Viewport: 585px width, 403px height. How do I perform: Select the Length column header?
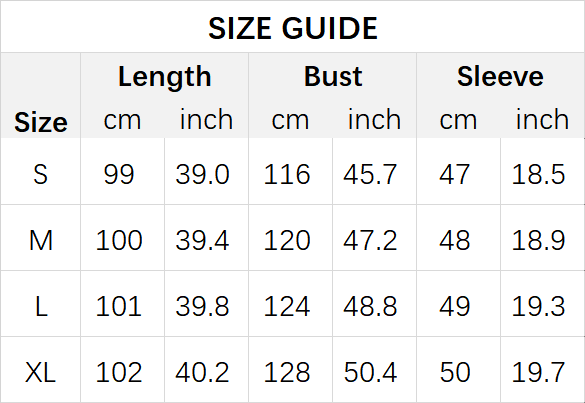(x=165, y=77)
